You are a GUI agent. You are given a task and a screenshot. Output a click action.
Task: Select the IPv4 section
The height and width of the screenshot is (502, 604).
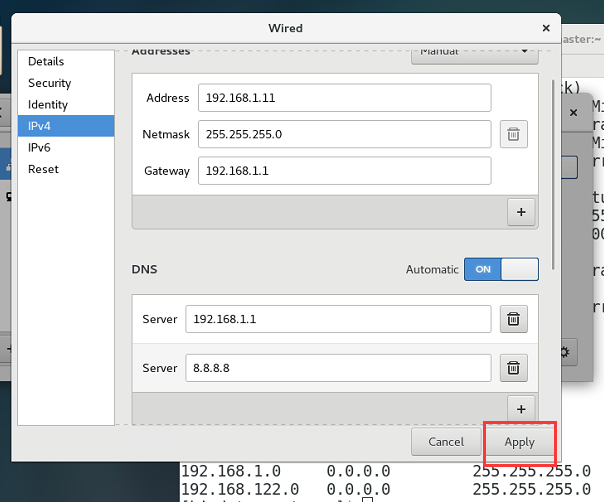pos(66,126)
